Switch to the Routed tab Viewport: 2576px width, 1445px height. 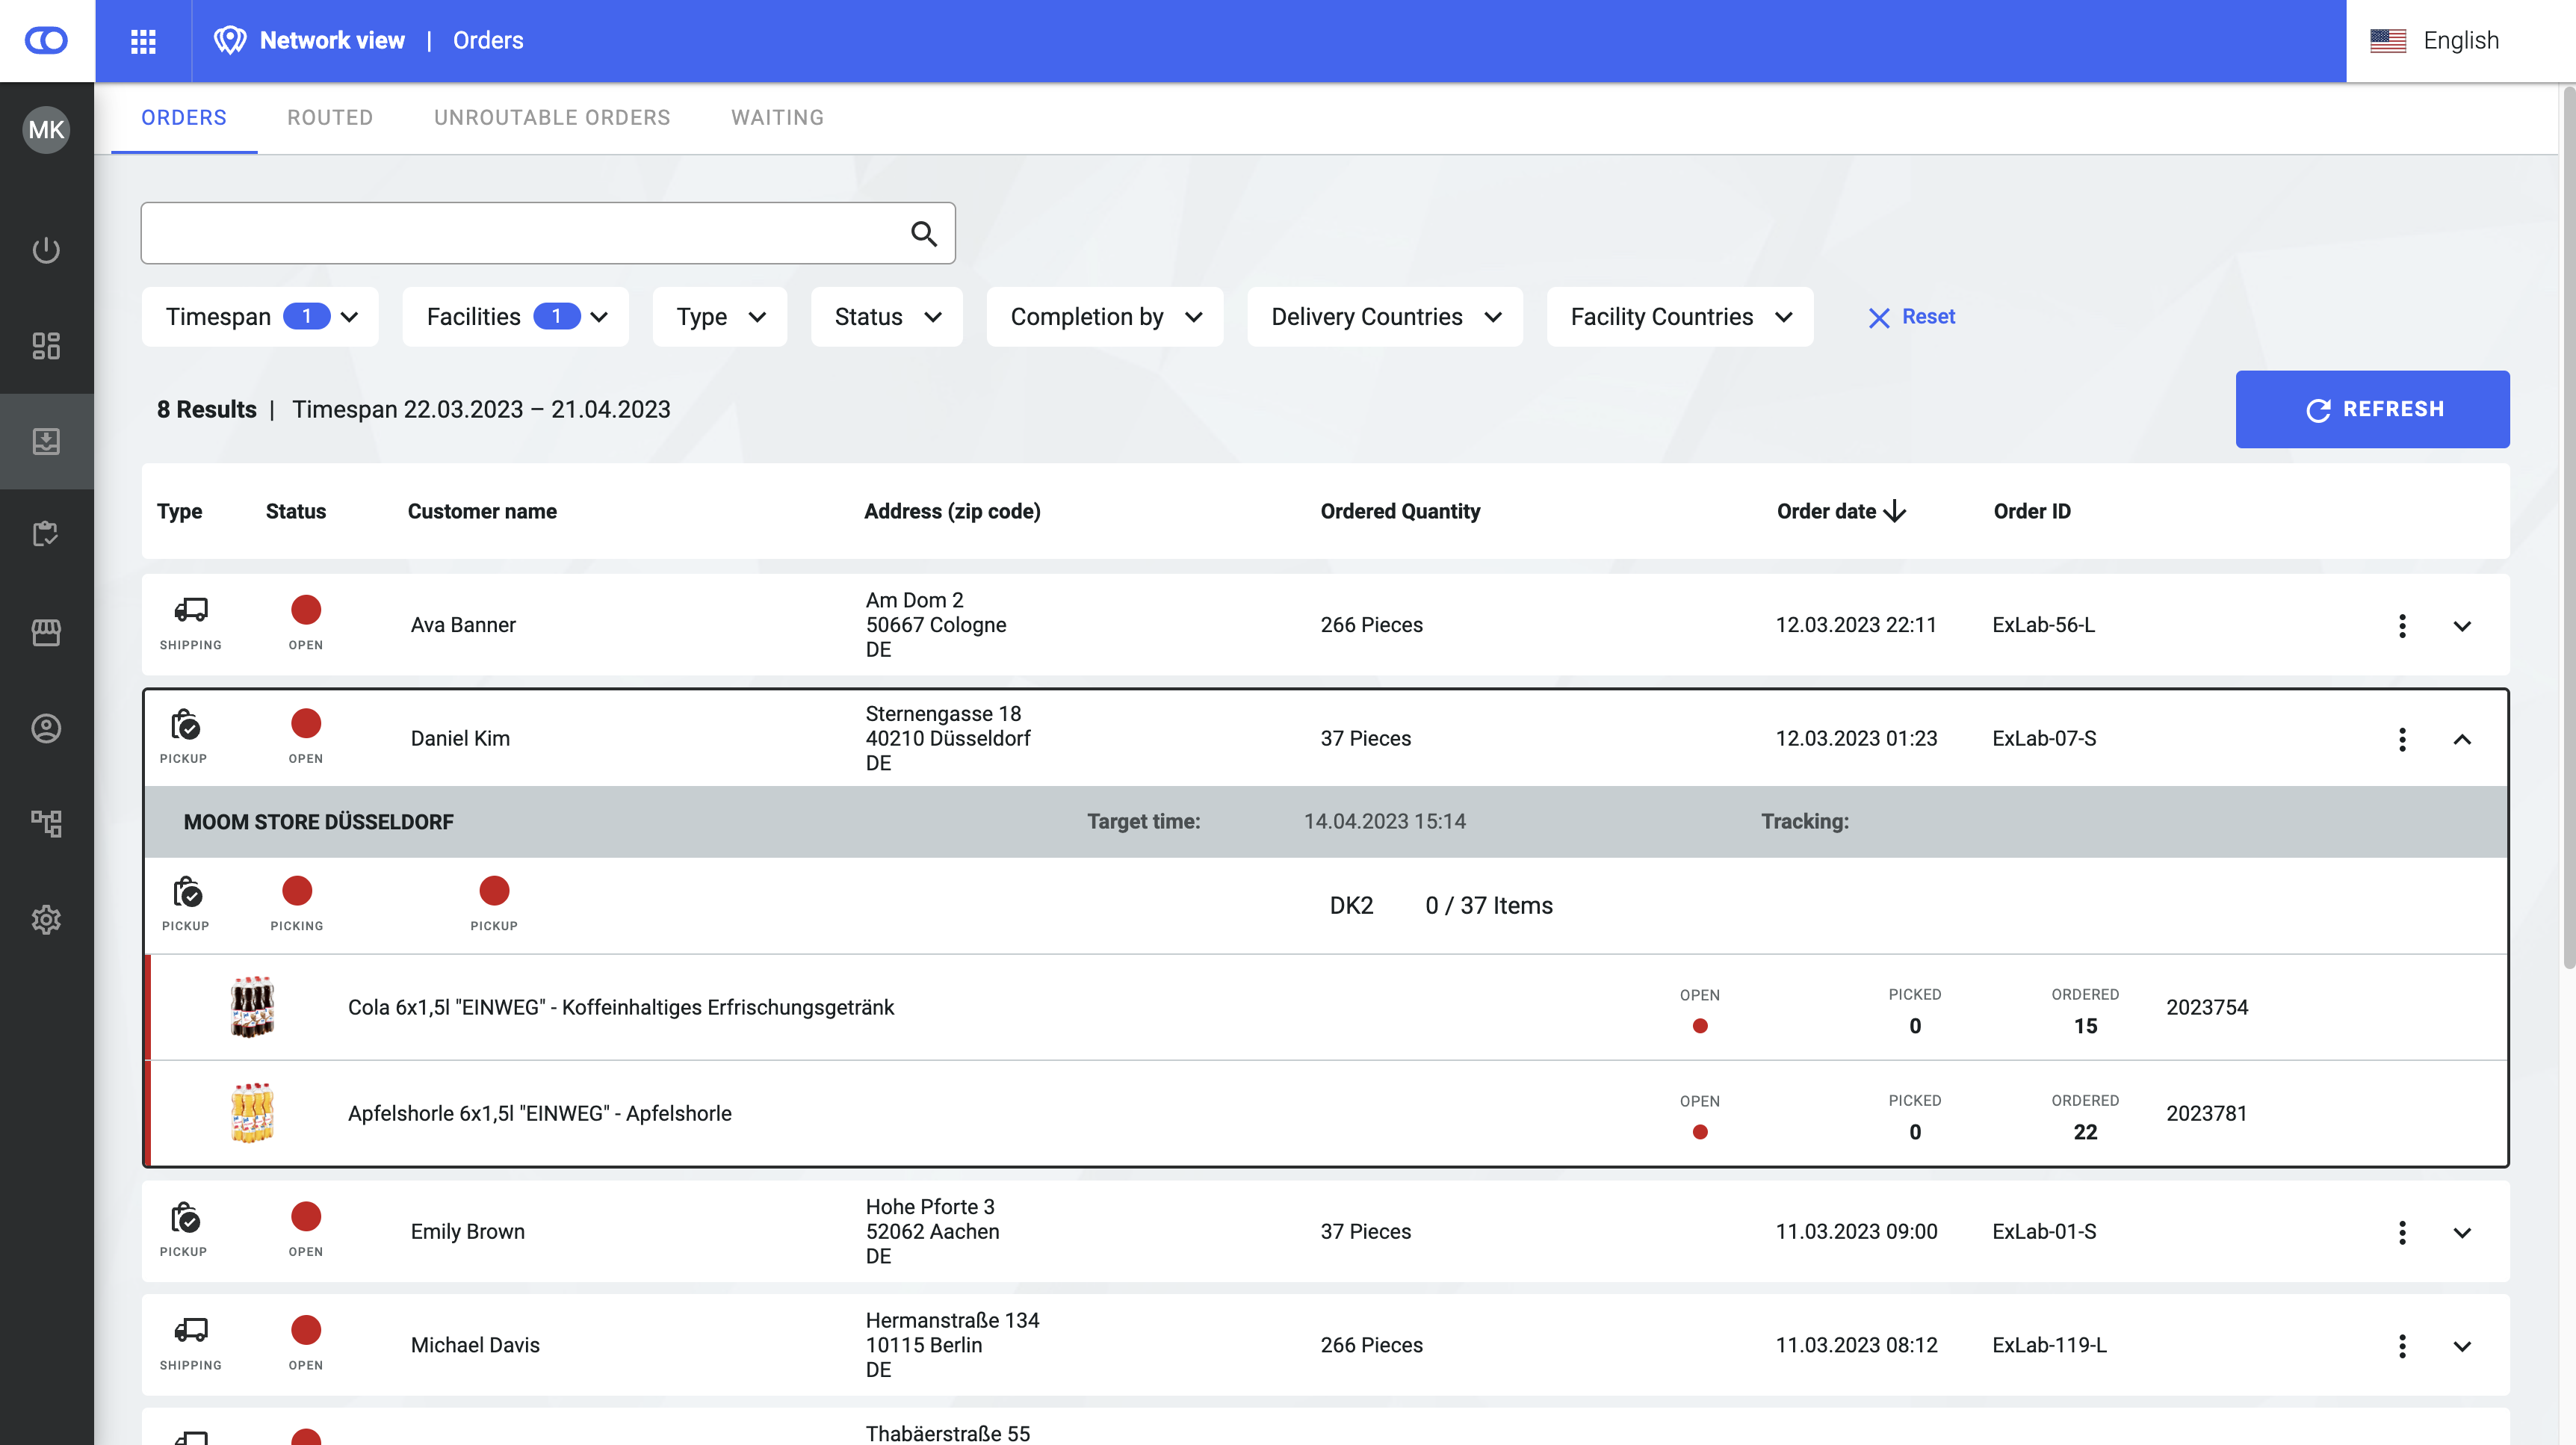330,118
